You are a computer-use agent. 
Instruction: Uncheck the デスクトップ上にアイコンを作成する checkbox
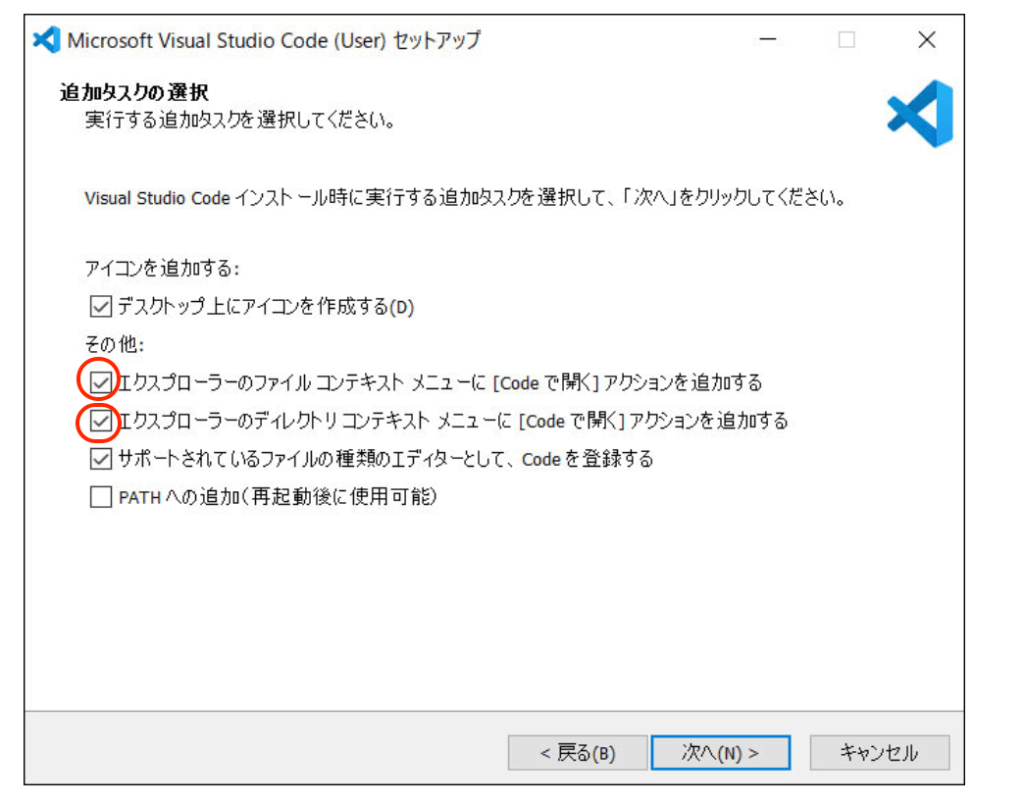tap(100, 307)
